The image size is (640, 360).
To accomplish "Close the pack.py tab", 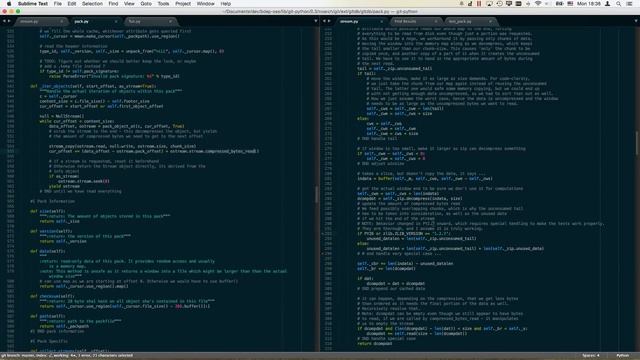I will [x=116, y=21].
